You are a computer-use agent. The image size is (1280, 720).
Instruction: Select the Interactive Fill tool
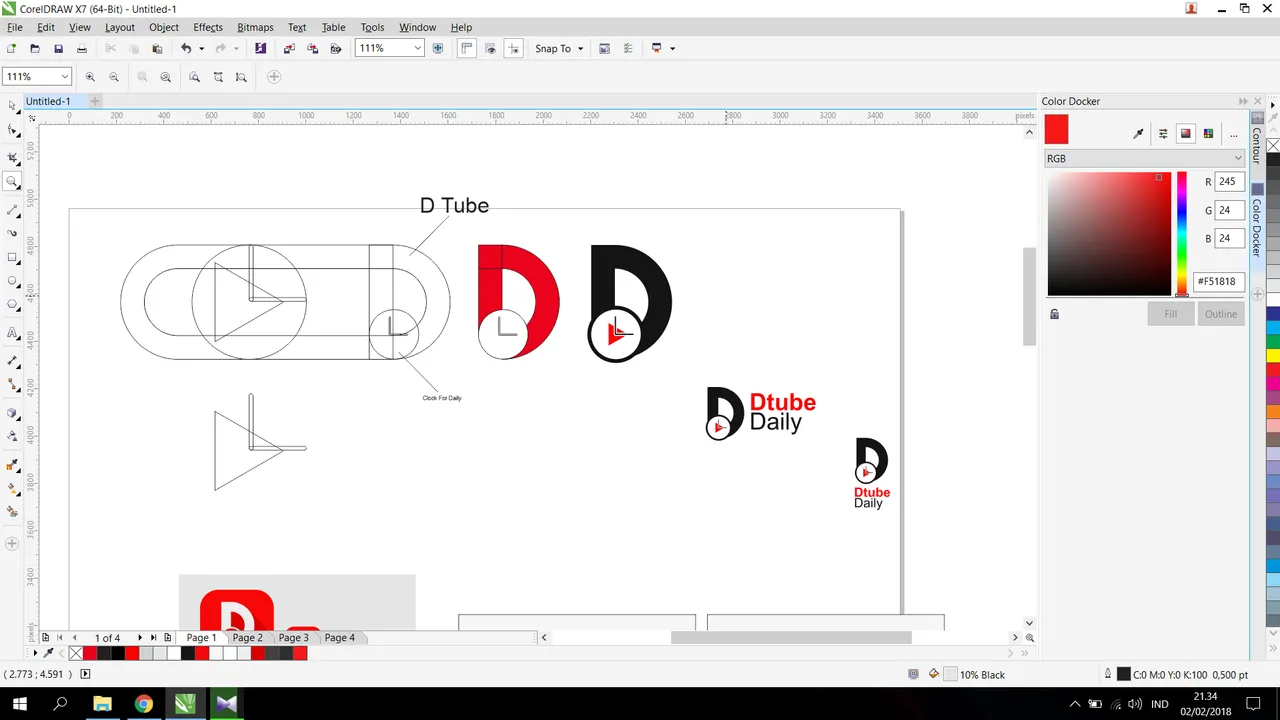12,489
